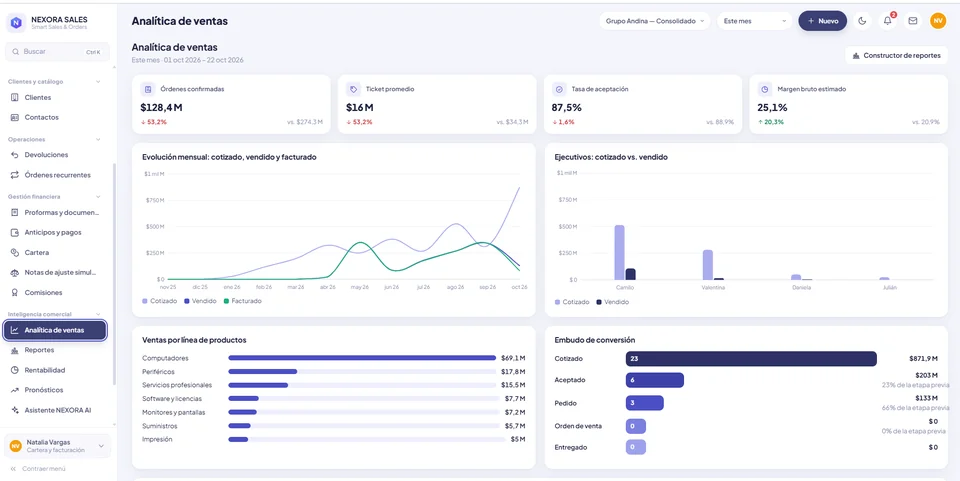This screenshot has width=960, height=481.
Task: Click the Buscar search field
Action: coord(57,52)
